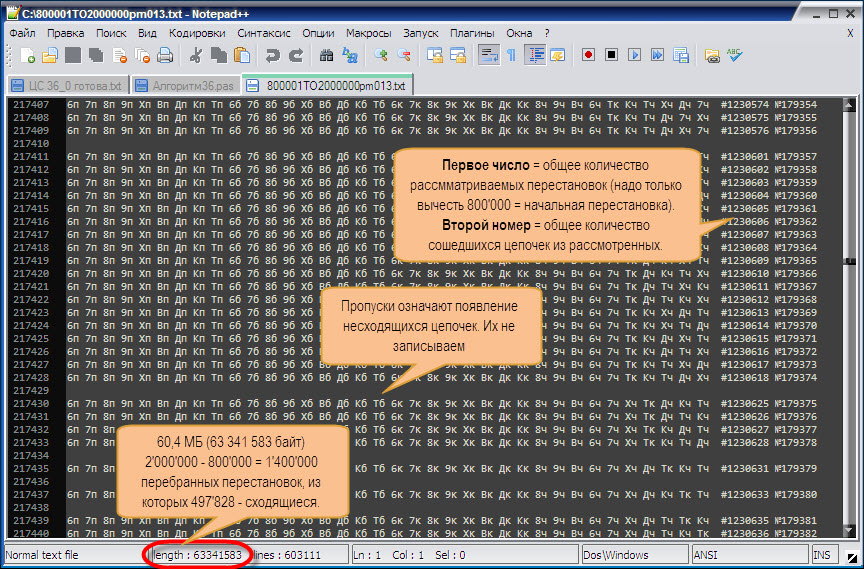The width and height of the screenshot is (864, 569).
Task: Select the 800001TO2000000pm013.txt tab
Action: [x=327, y=85]
